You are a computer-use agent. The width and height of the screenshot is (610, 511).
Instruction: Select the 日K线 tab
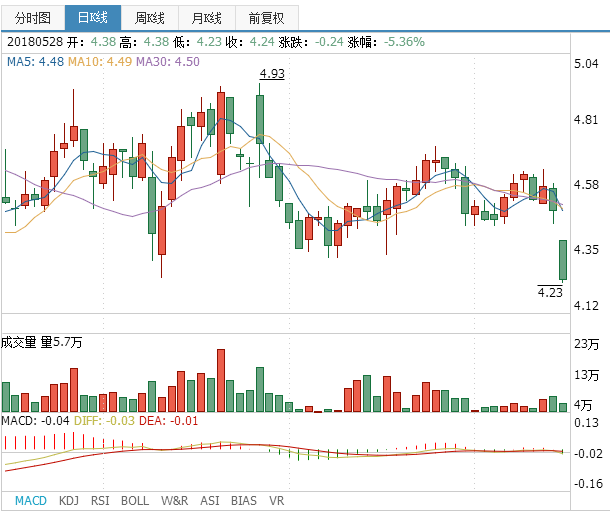(93, 18)
